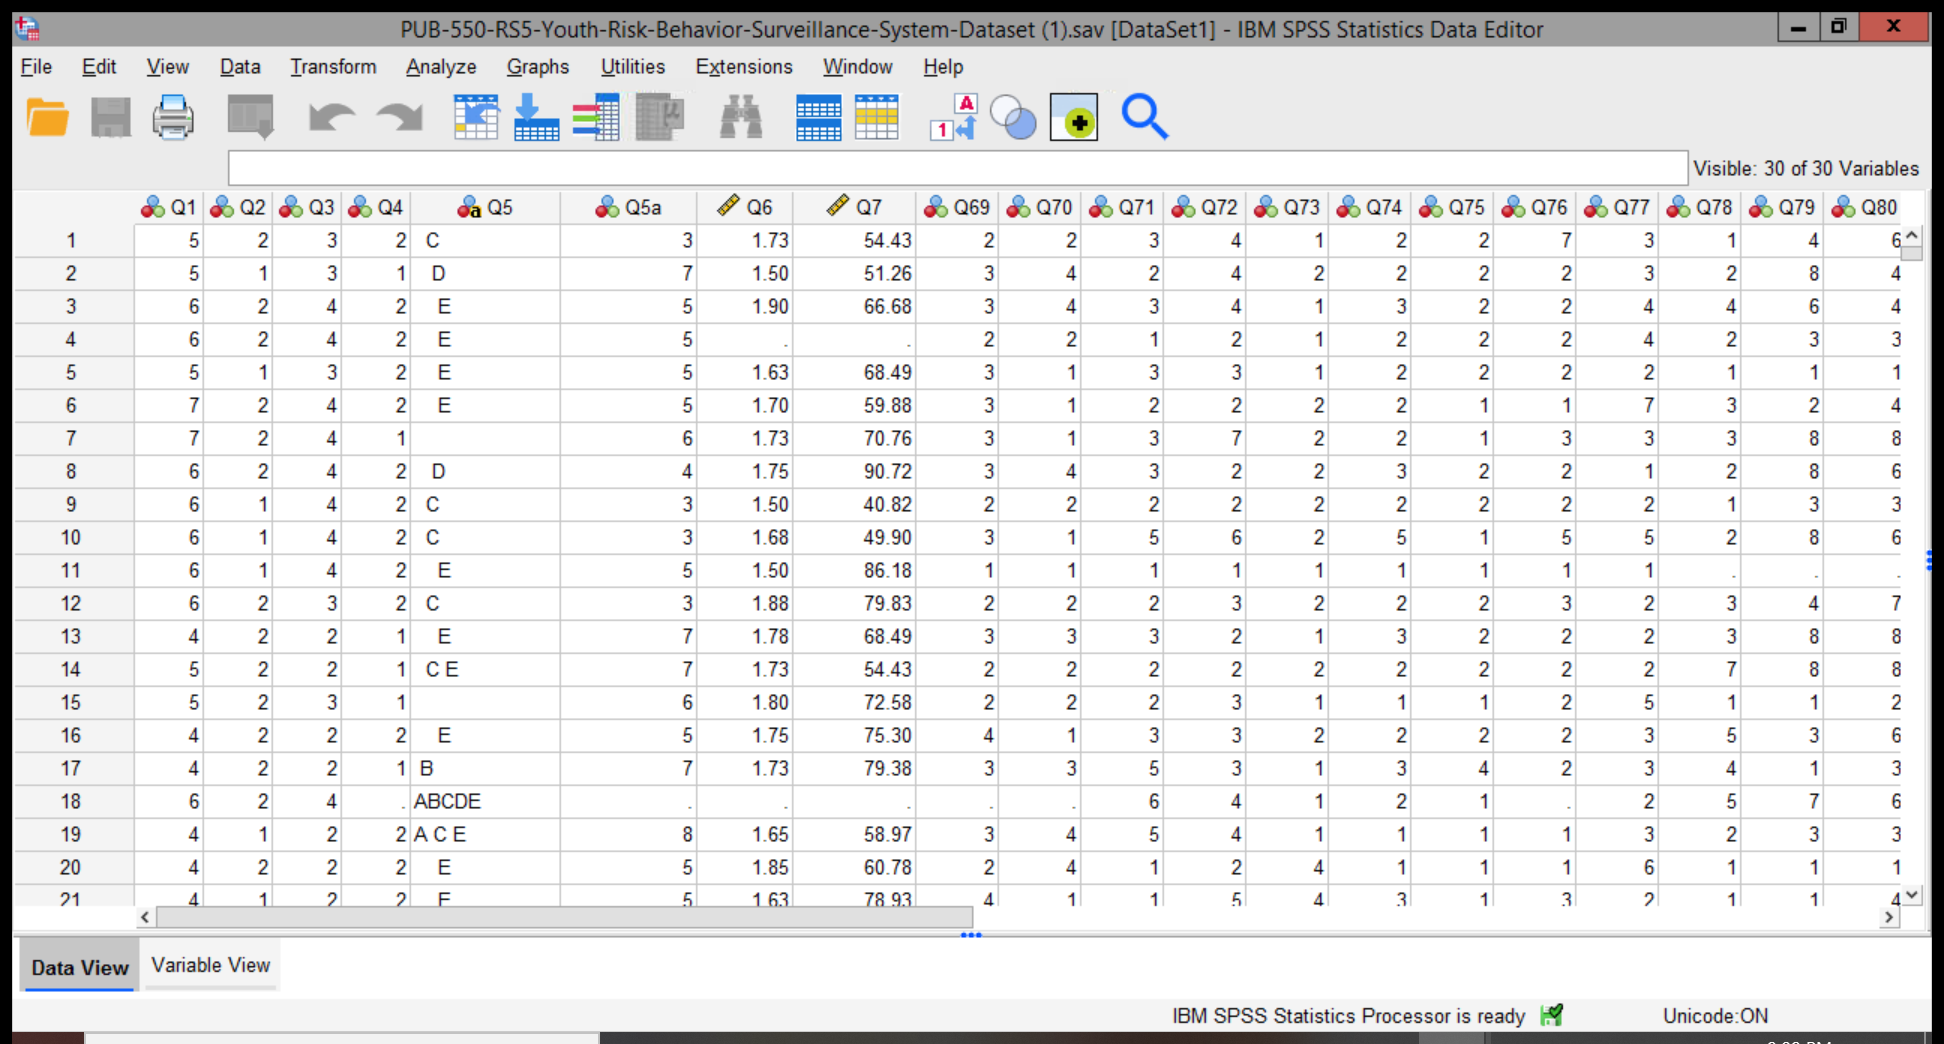Open the Help menu
Viewport: 1944px width, 1044px height.
click(x=943, y=67)
